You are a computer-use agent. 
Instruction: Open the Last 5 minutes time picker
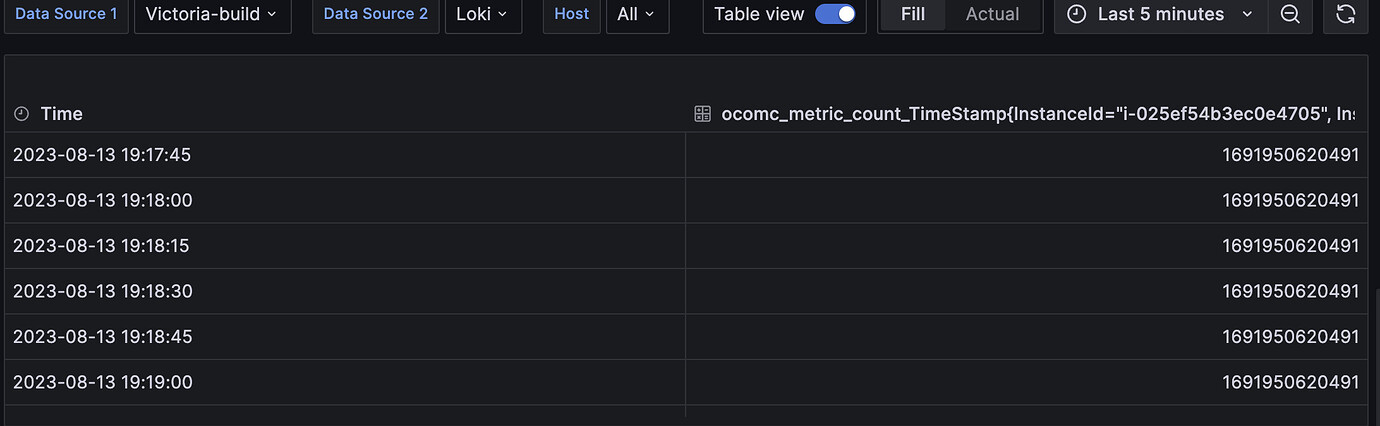point(1160,15)
